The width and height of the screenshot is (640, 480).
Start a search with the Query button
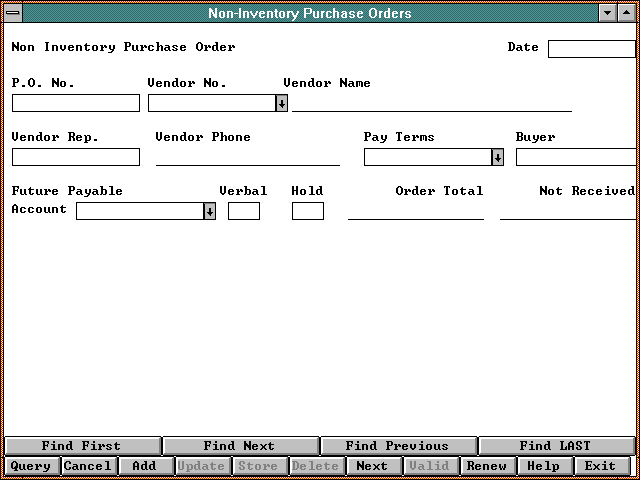tap(30, 466)
